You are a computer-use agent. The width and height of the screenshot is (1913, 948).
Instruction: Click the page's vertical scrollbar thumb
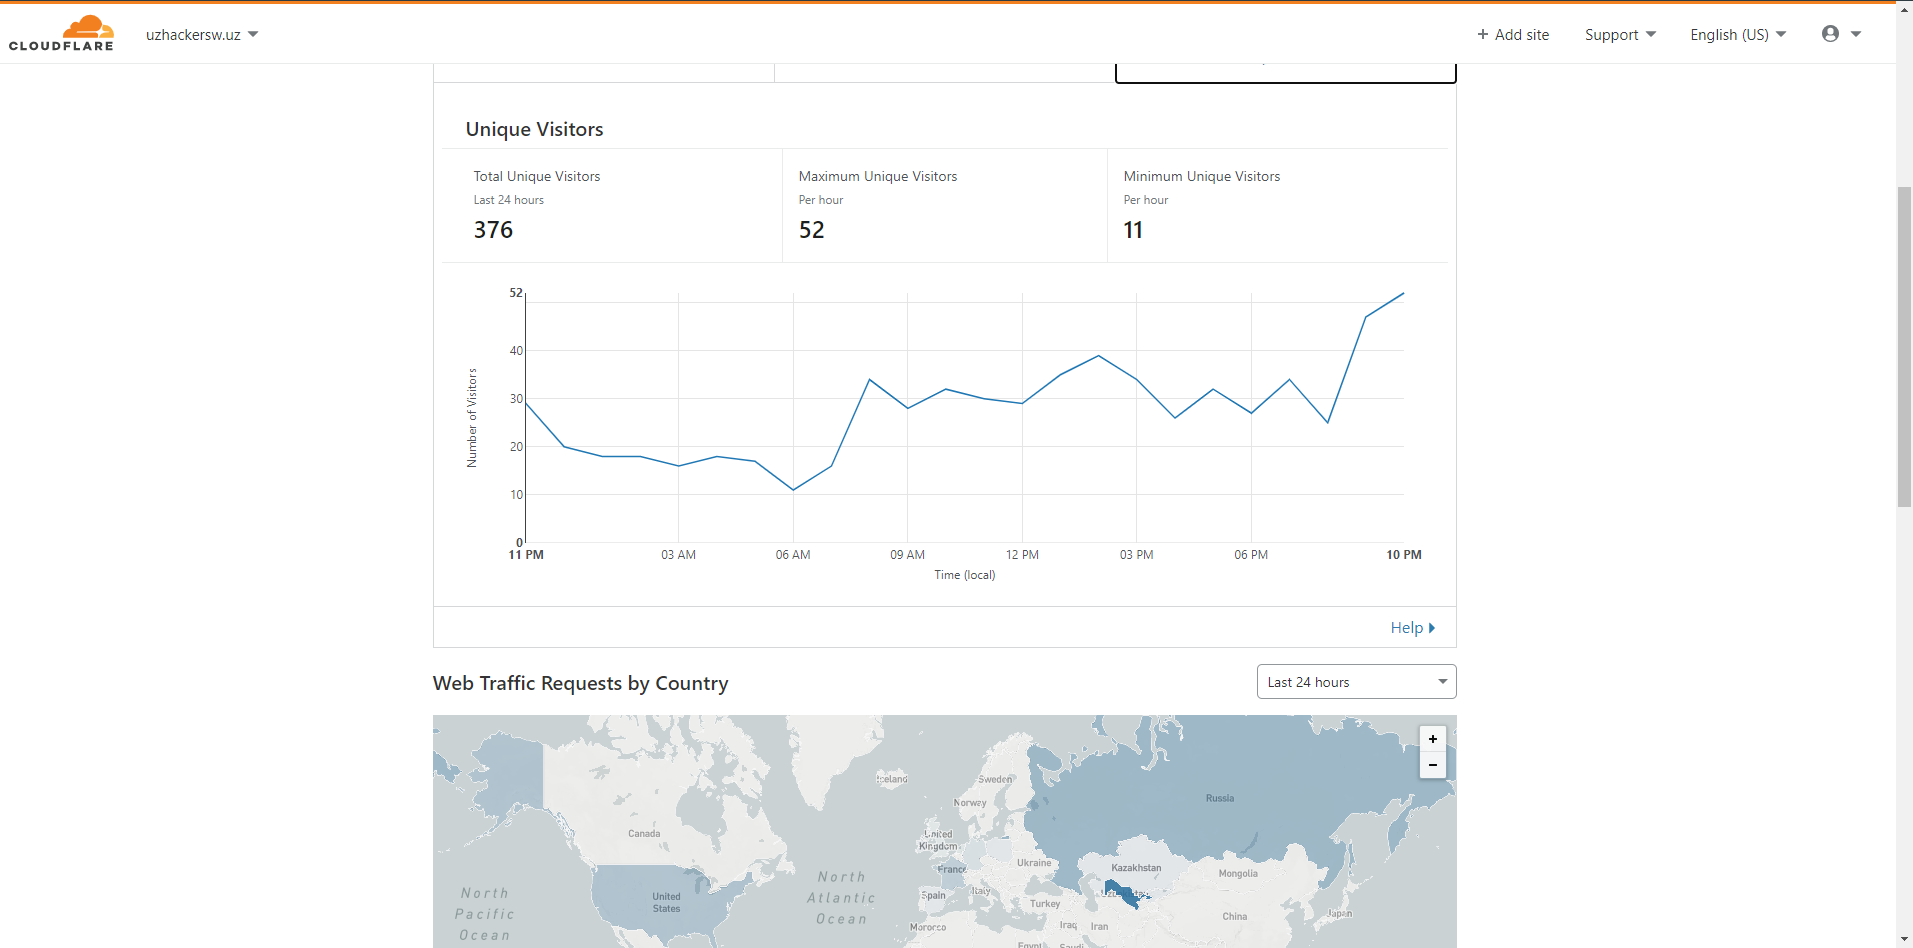(x=1904, y=346)
